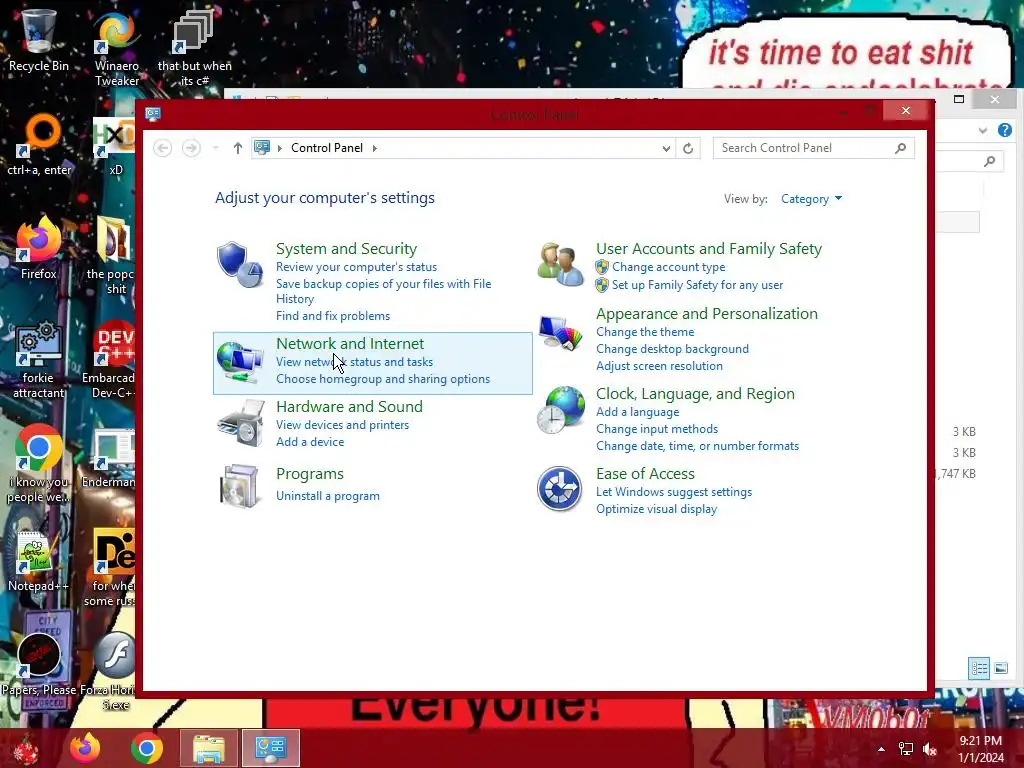The height and width of the screenshot is (768, 1024).
Task: Click the Control Panel taskbar button
Action: pyautogui.click(x=270, y=748)
